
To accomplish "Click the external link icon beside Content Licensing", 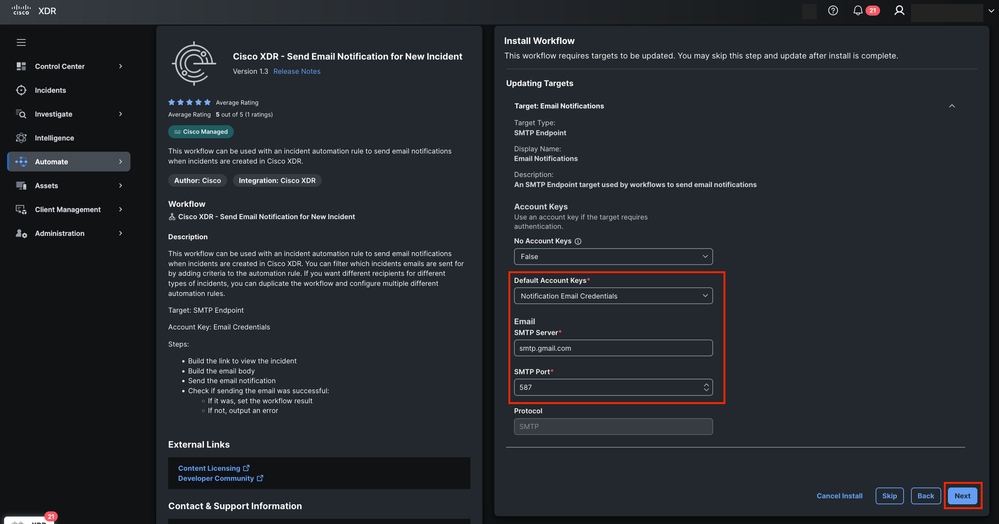I will 246,468.
